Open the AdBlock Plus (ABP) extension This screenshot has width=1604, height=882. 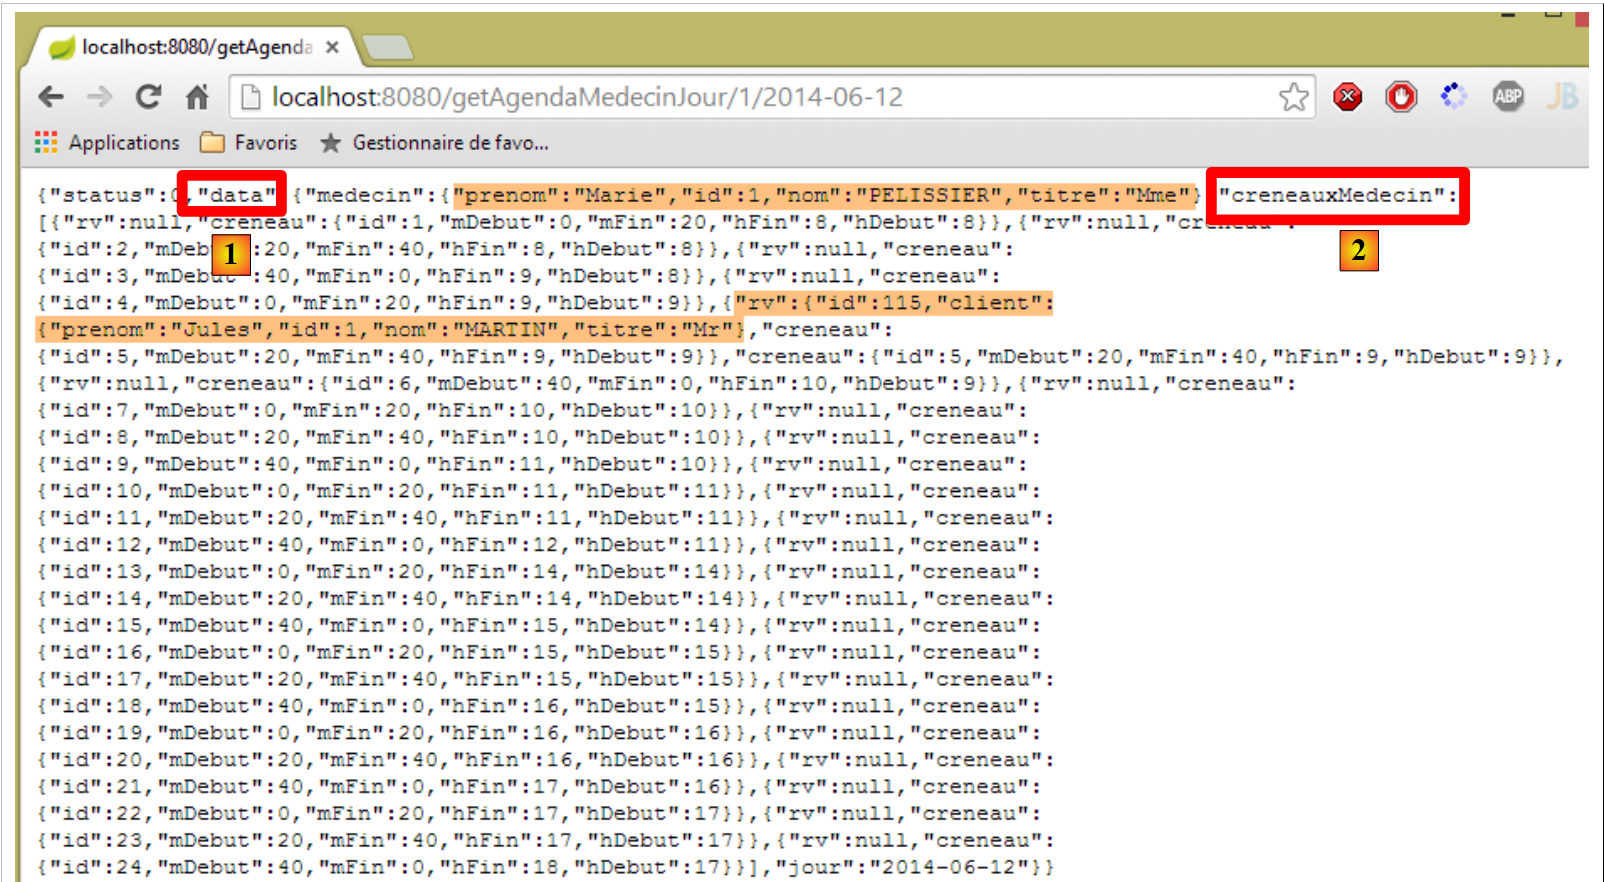point(1507,97)
